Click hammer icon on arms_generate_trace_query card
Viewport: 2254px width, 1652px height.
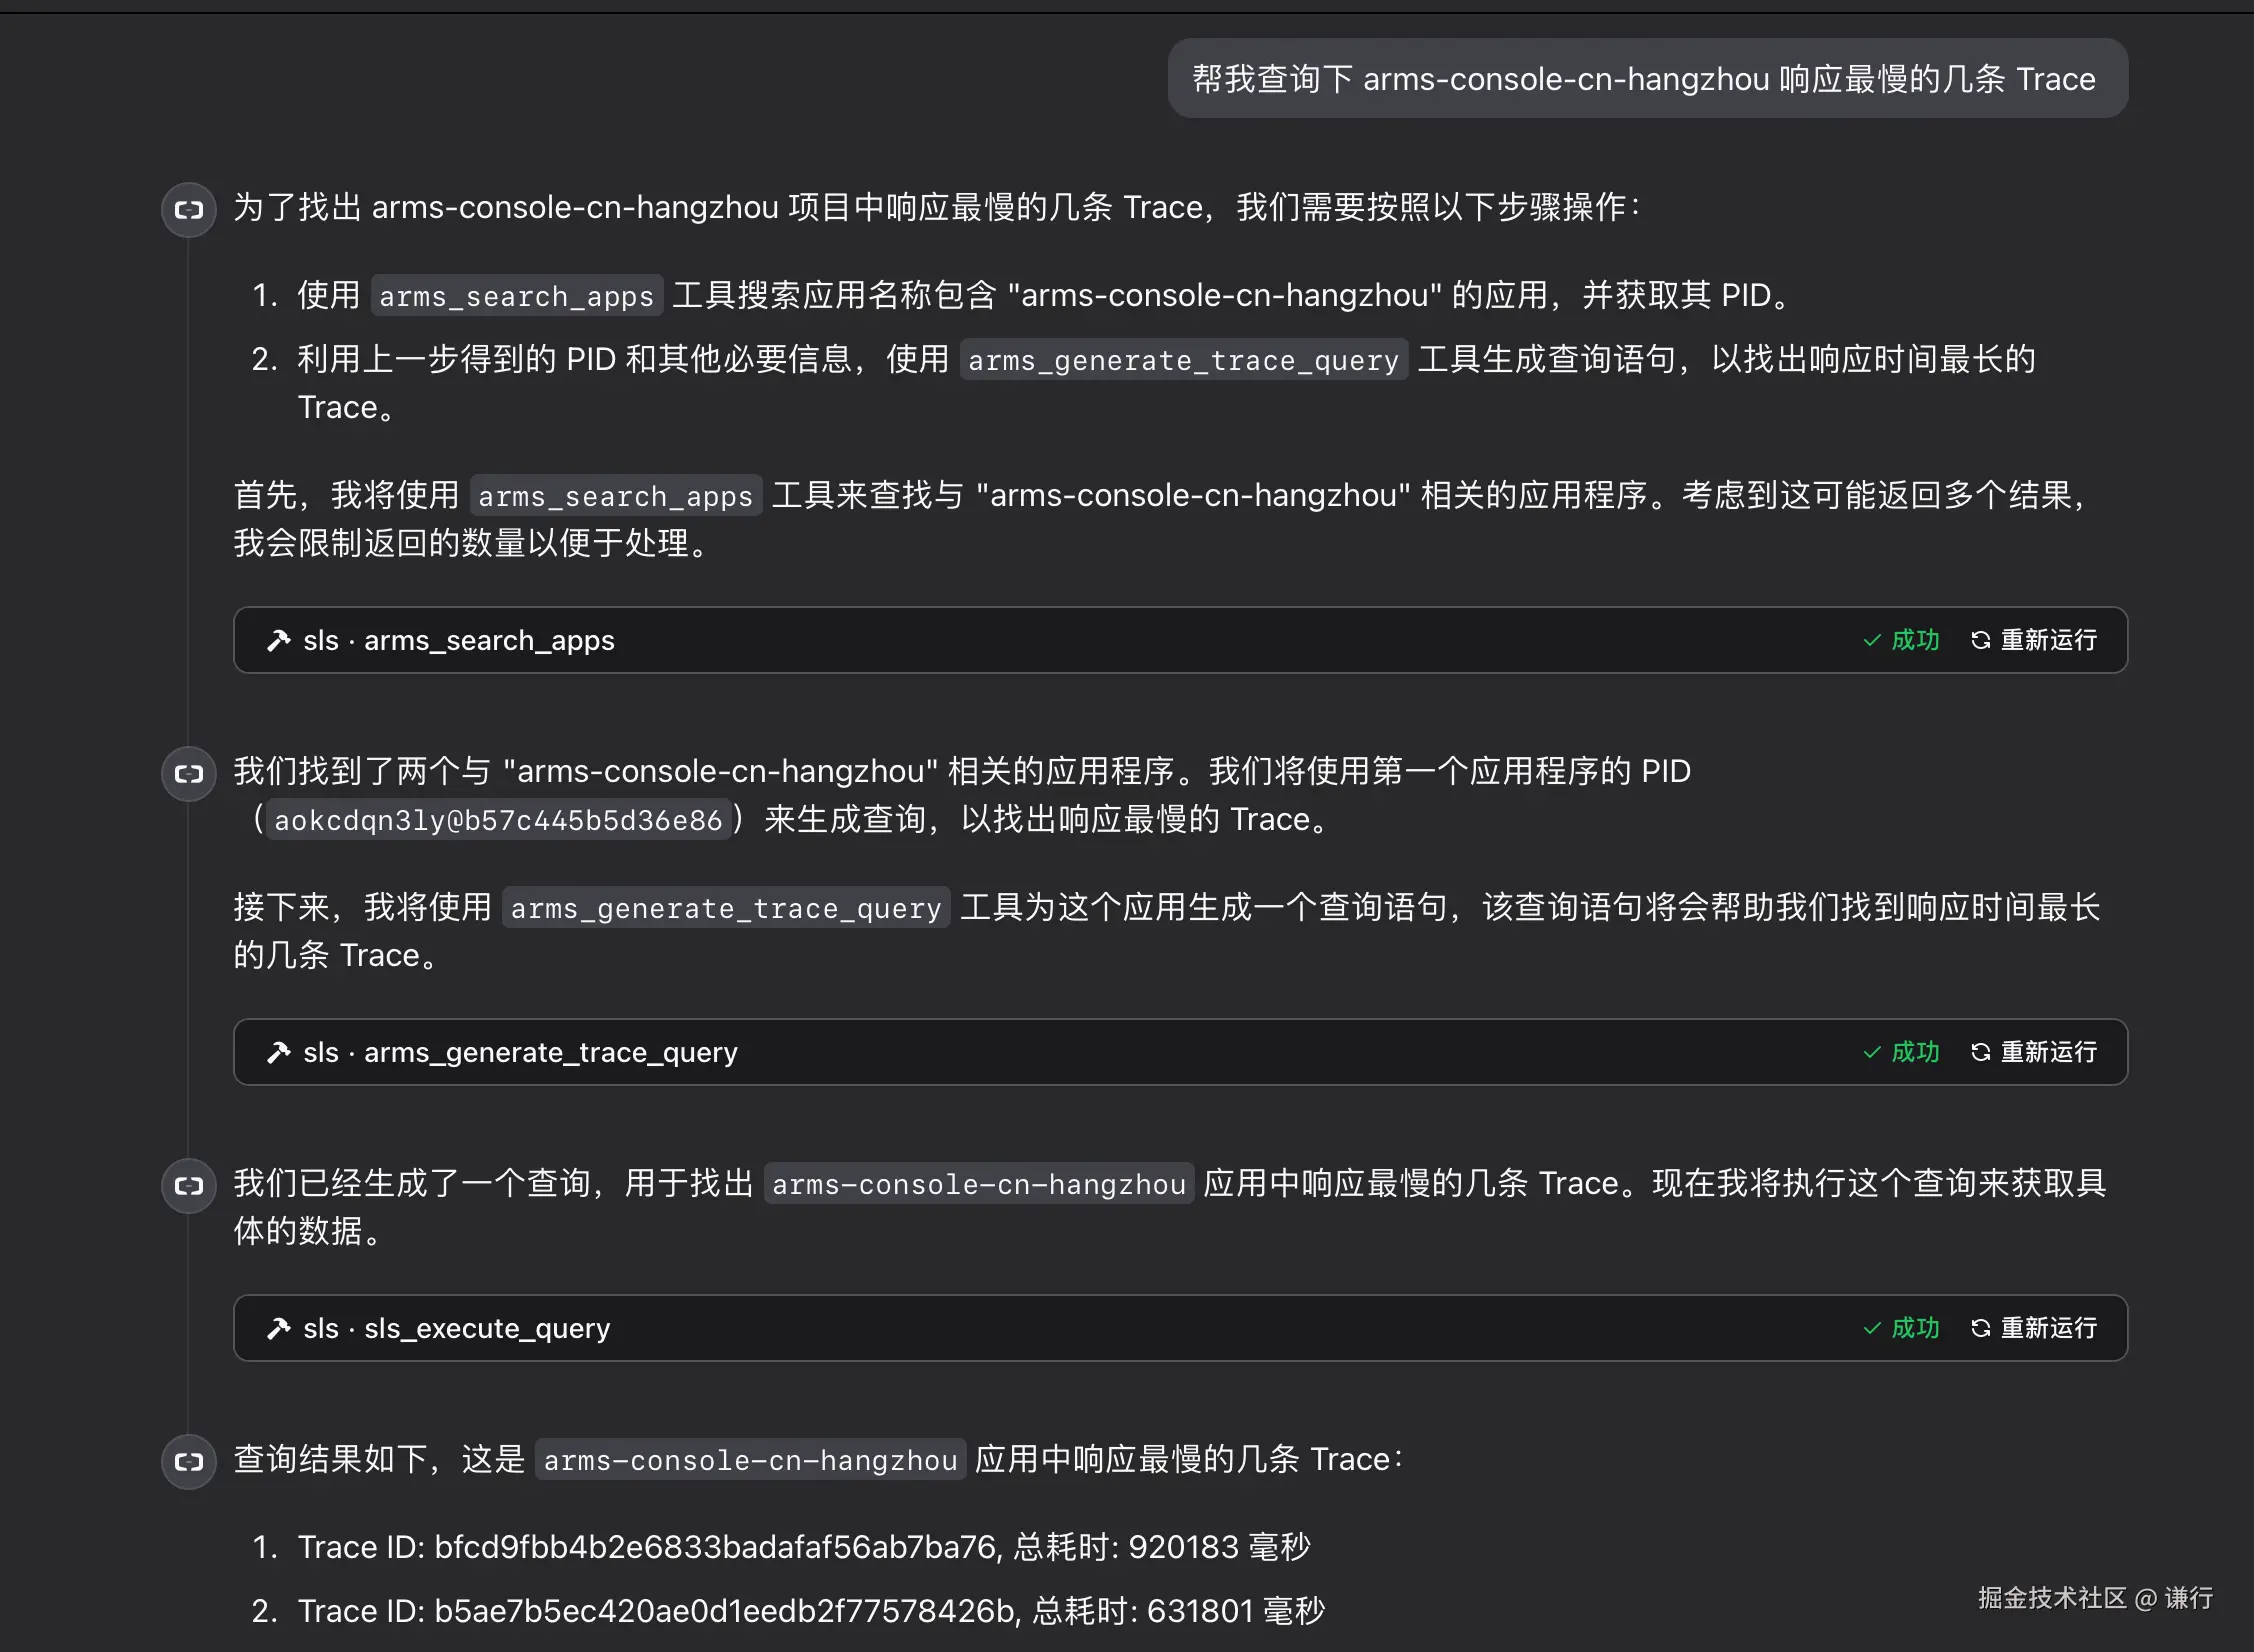pos(278,1053)
